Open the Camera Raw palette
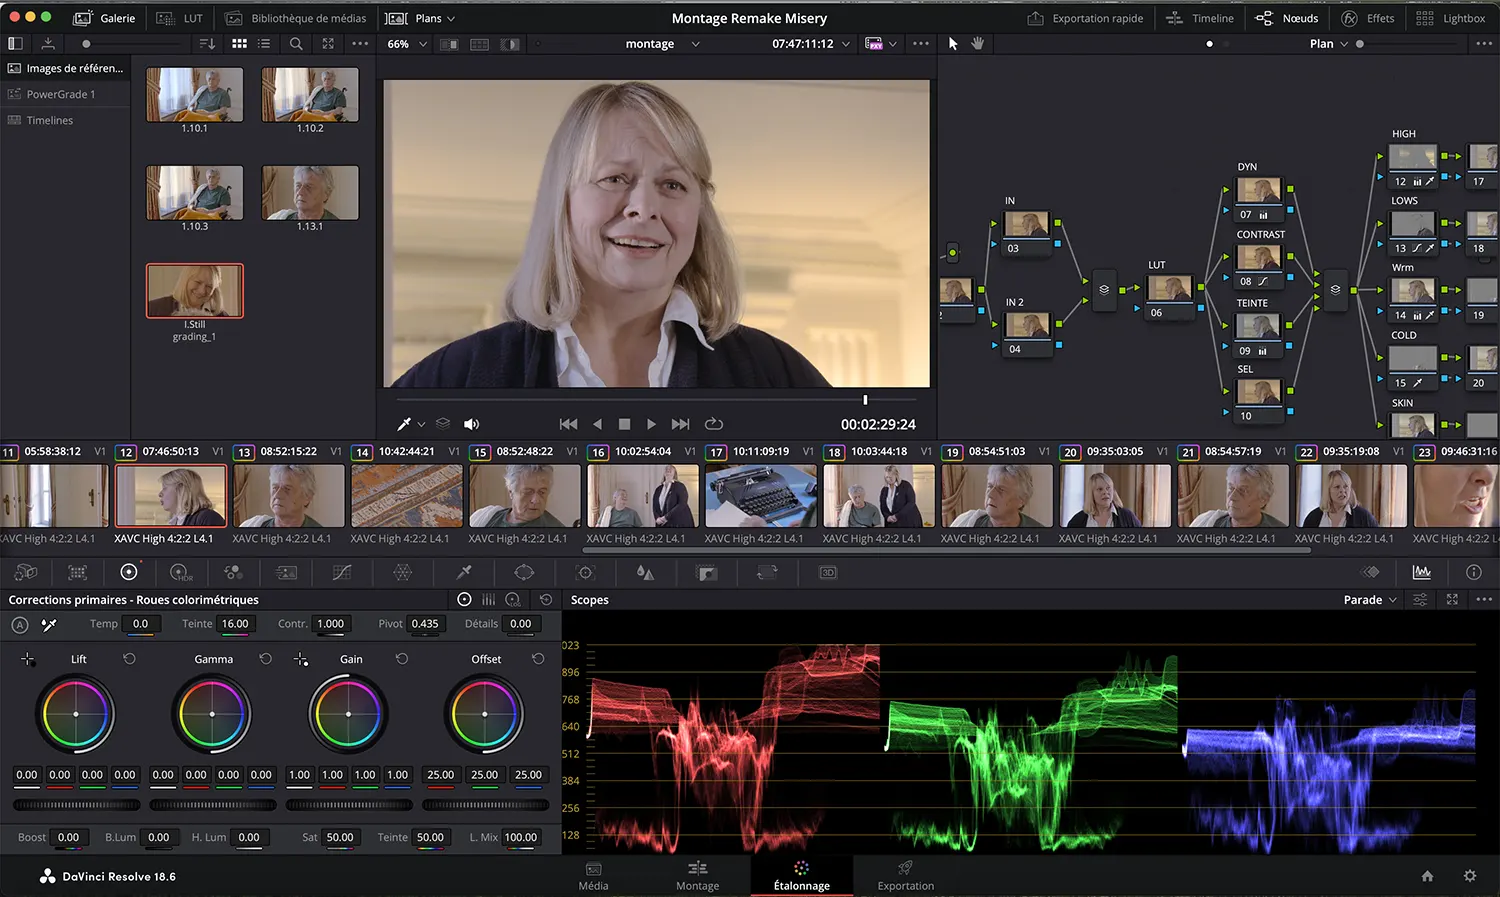 click(26, 572)
